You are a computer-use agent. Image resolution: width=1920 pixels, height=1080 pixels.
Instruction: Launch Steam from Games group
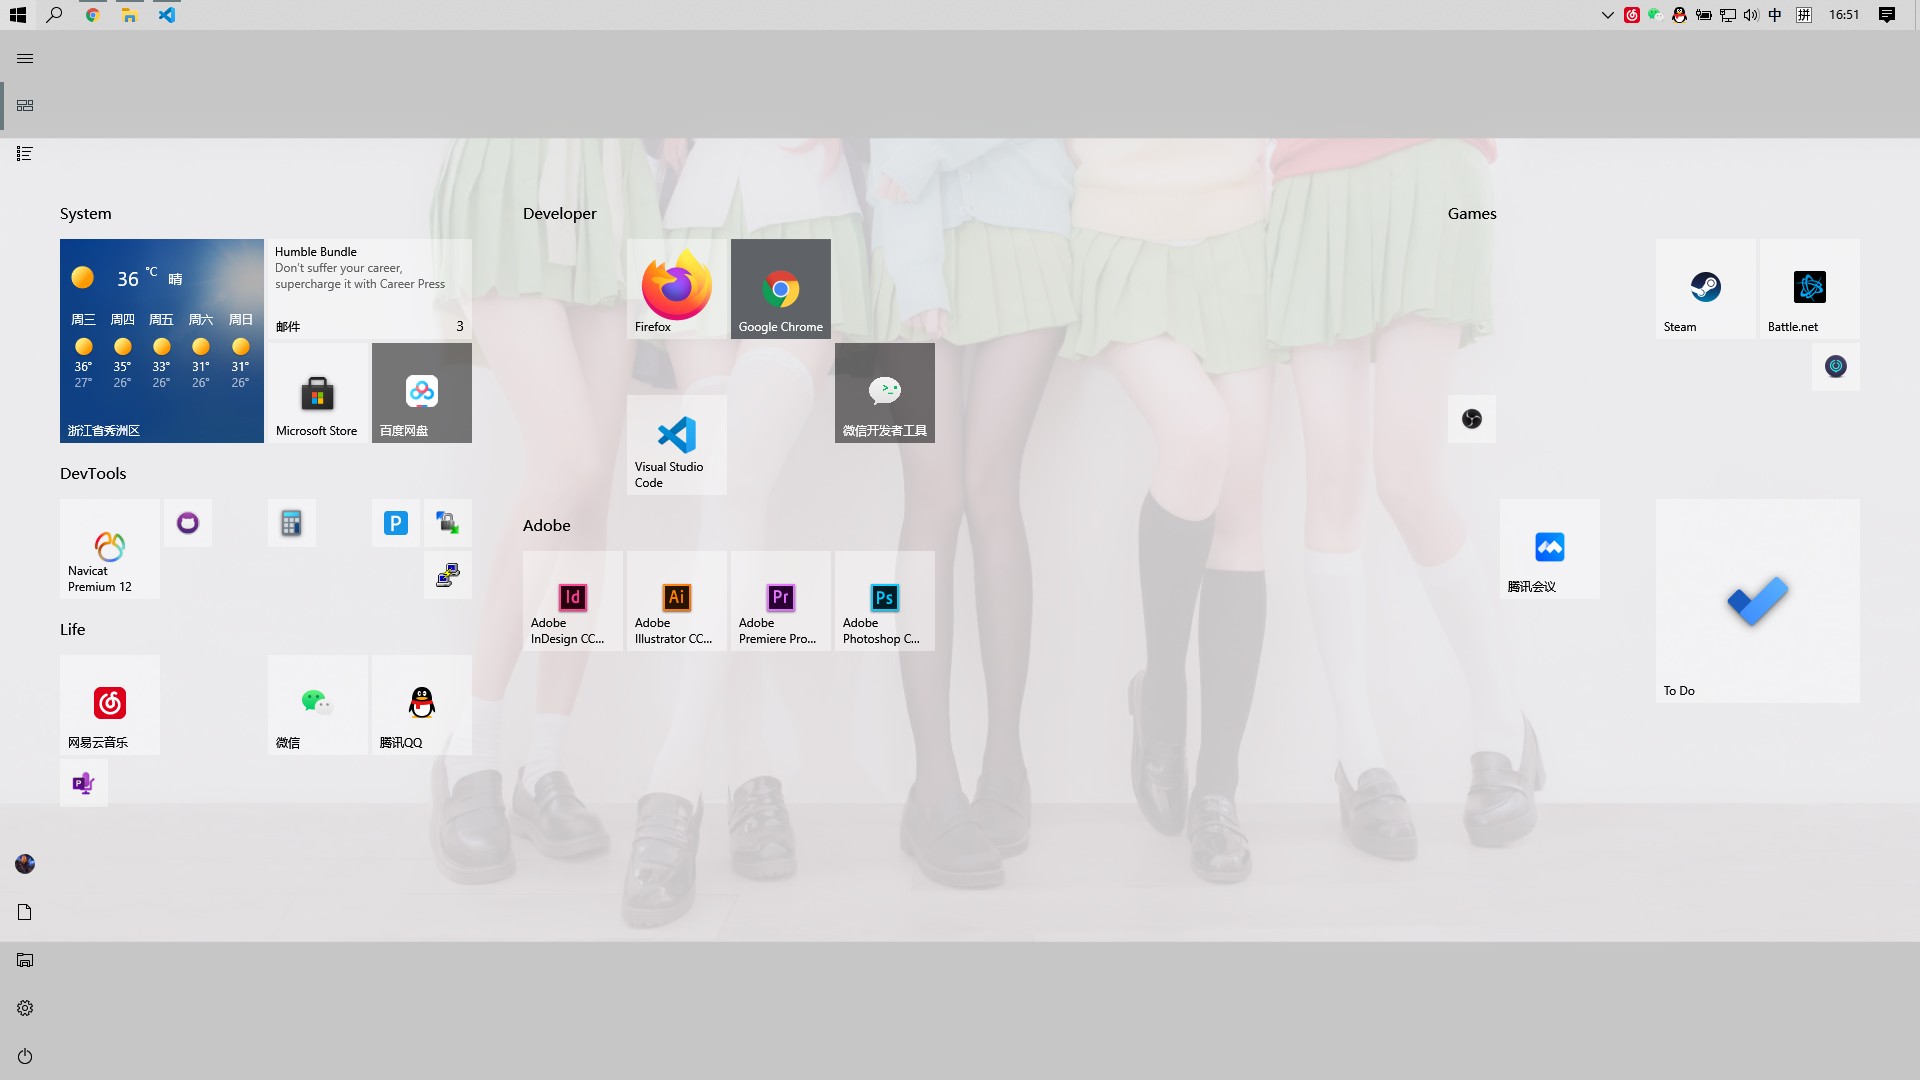pyautogui.click(x=1705, y=288)
